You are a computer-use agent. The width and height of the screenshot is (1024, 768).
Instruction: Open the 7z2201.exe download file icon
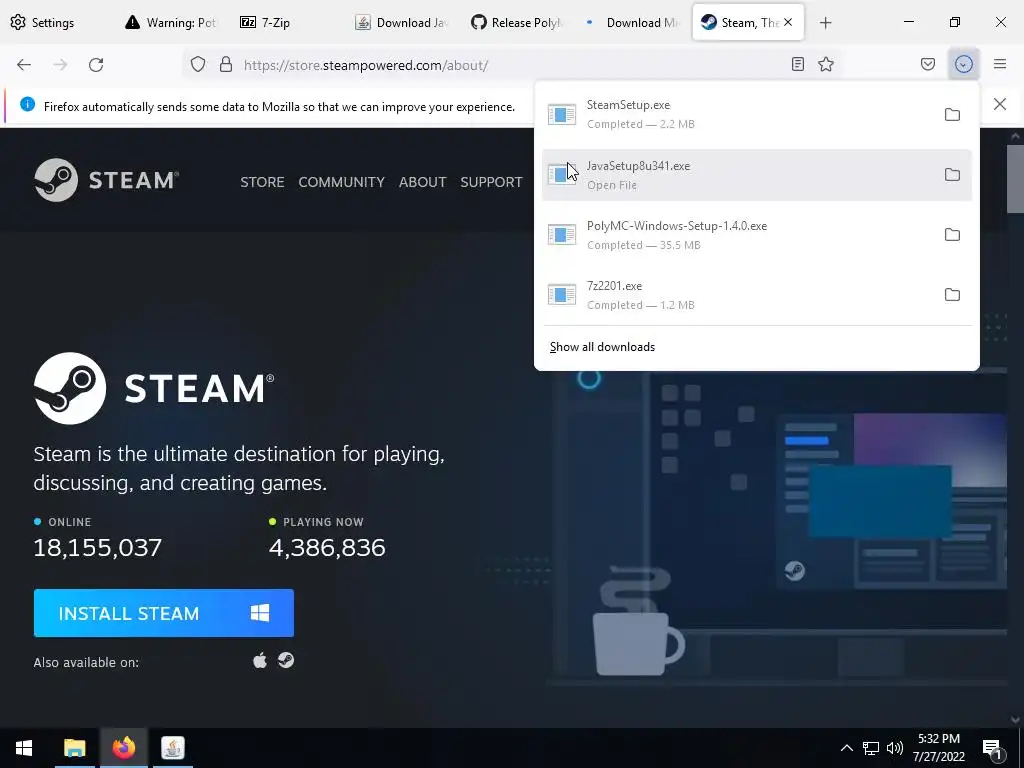pos(562,295)
